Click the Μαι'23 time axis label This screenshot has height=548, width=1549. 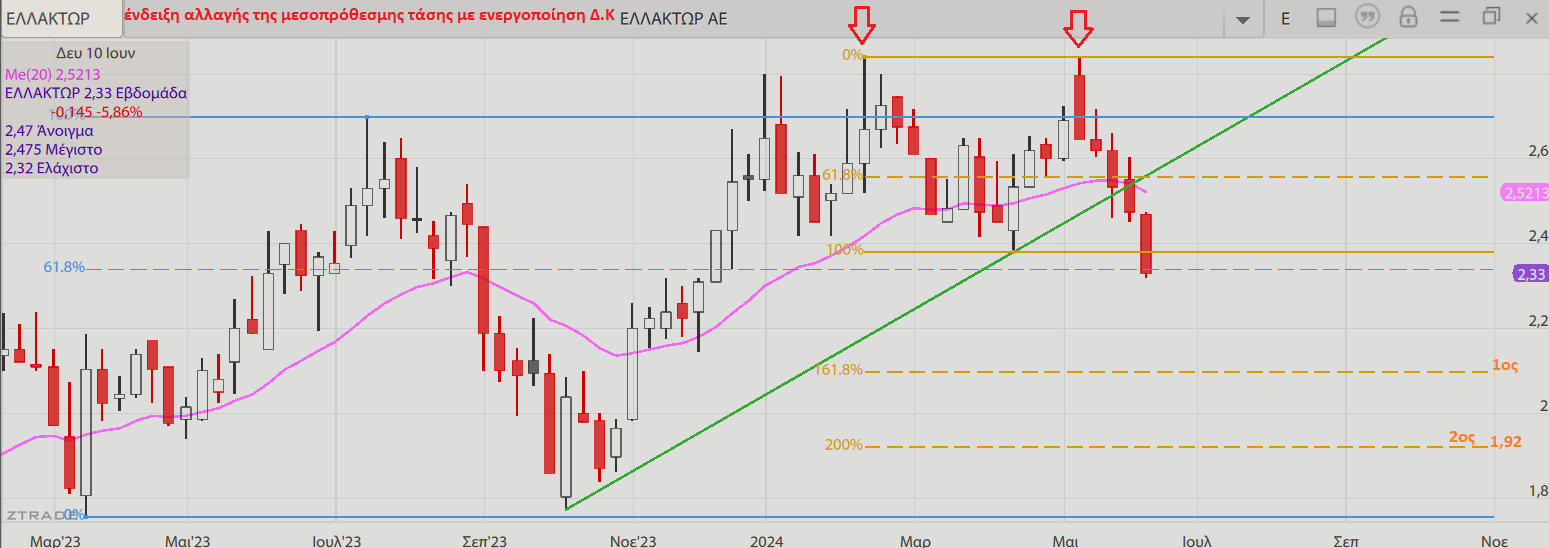point(187,540)
